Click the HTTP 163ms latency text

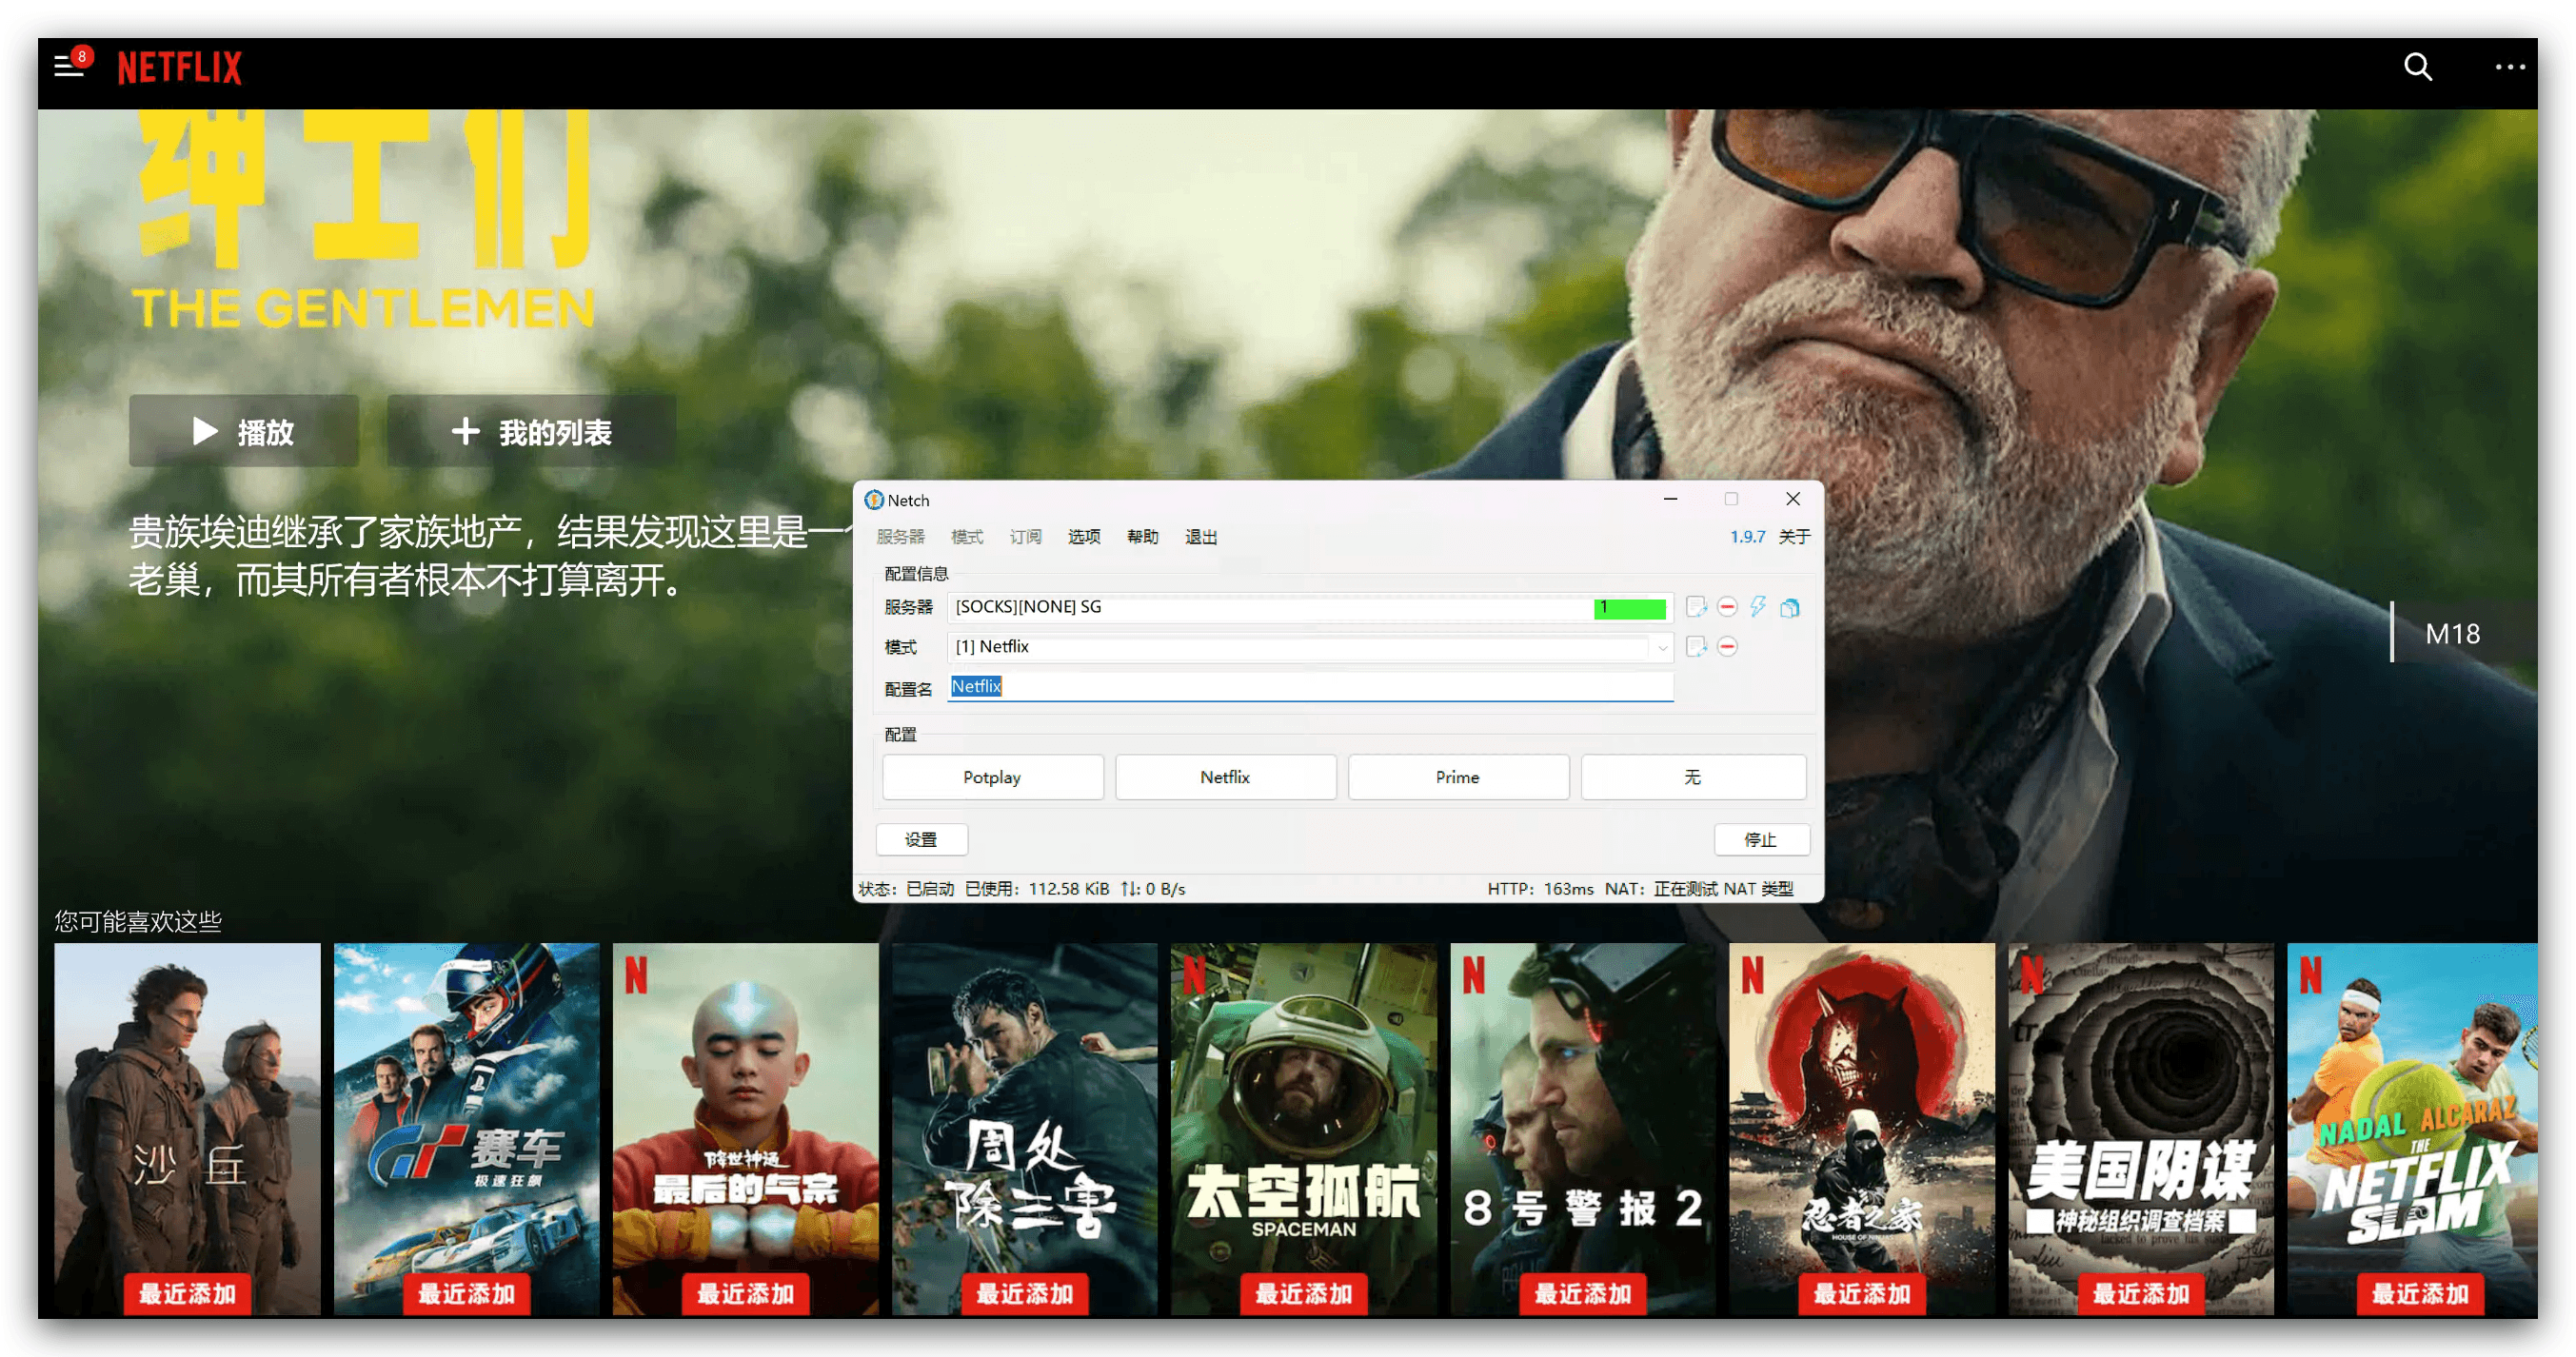click(x=1540, y=889)
